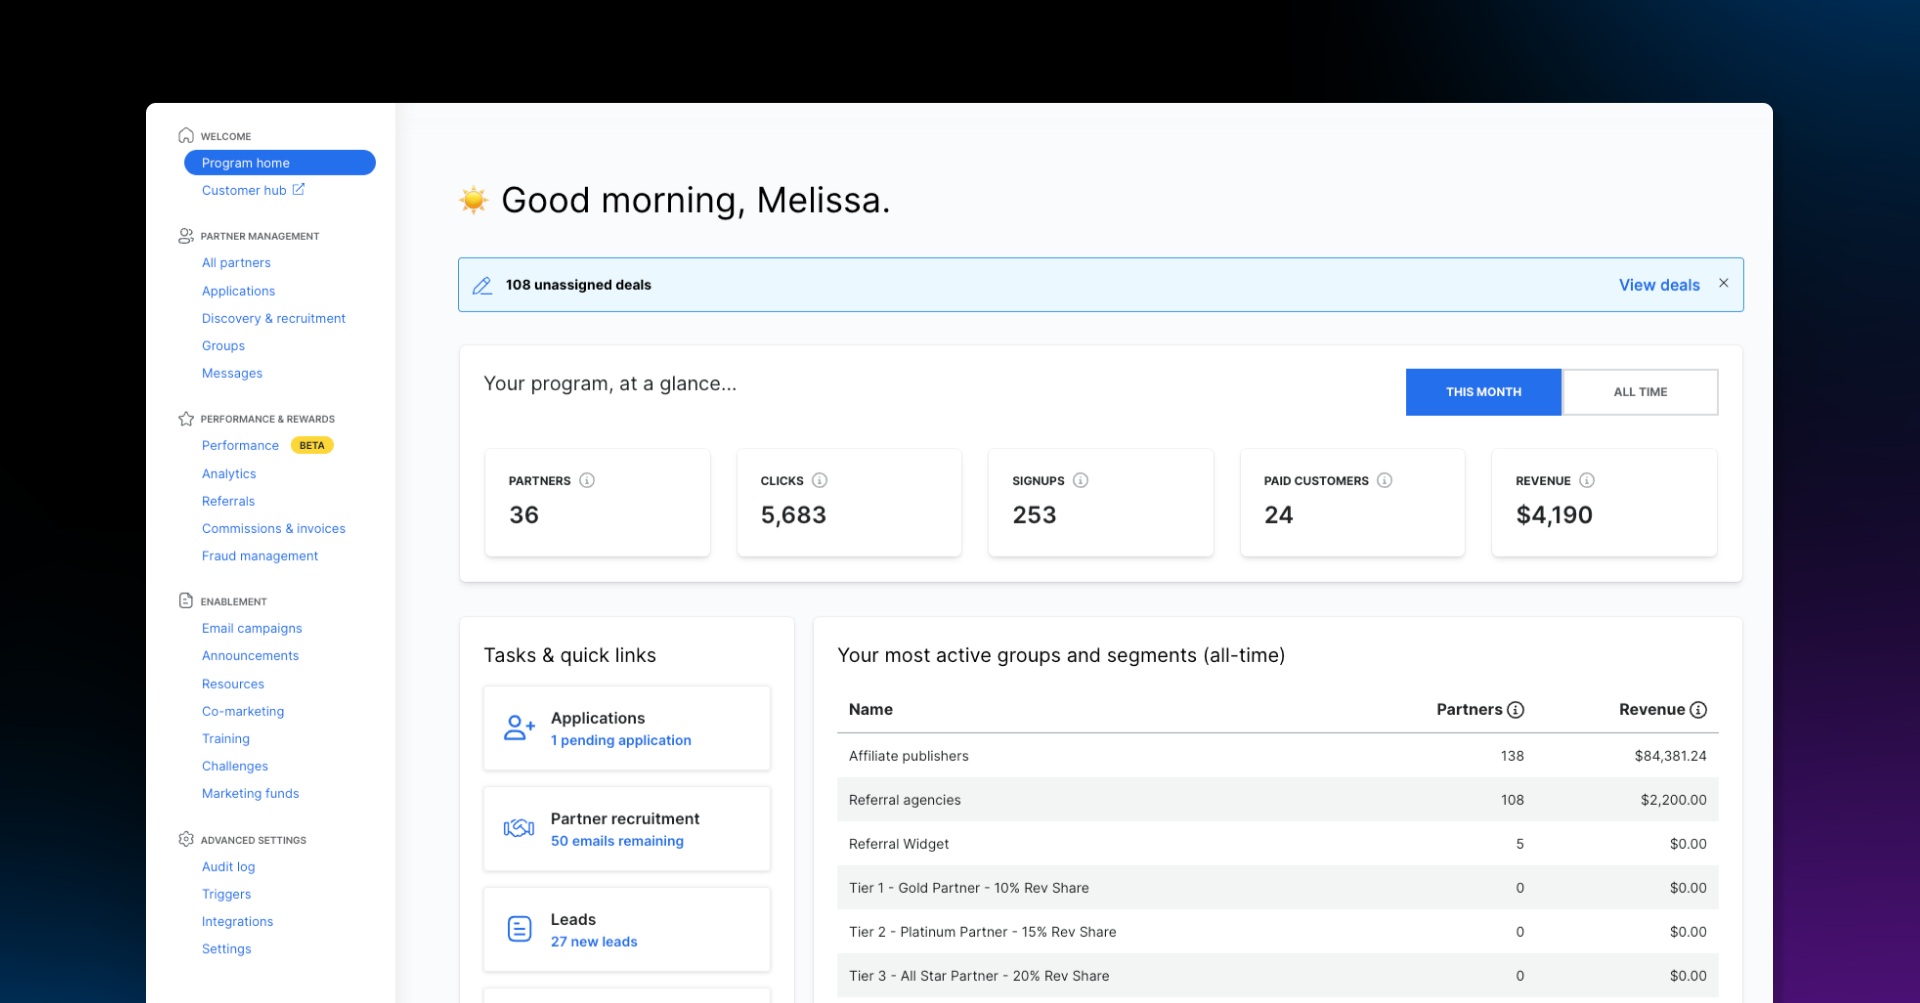Click the Revenue value $4,190

point(1554,515)
